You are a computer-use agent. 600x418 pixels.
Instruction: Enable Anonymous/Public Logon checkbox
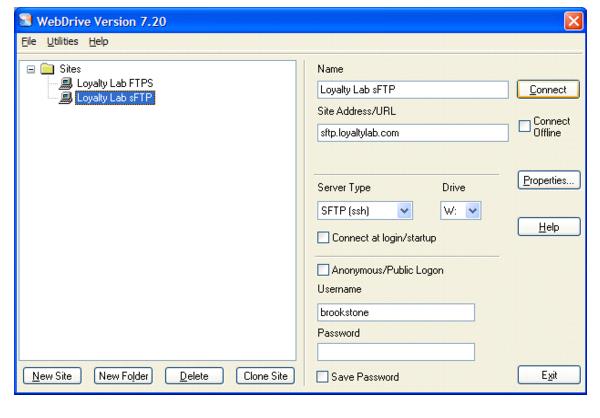click(323, 270)
